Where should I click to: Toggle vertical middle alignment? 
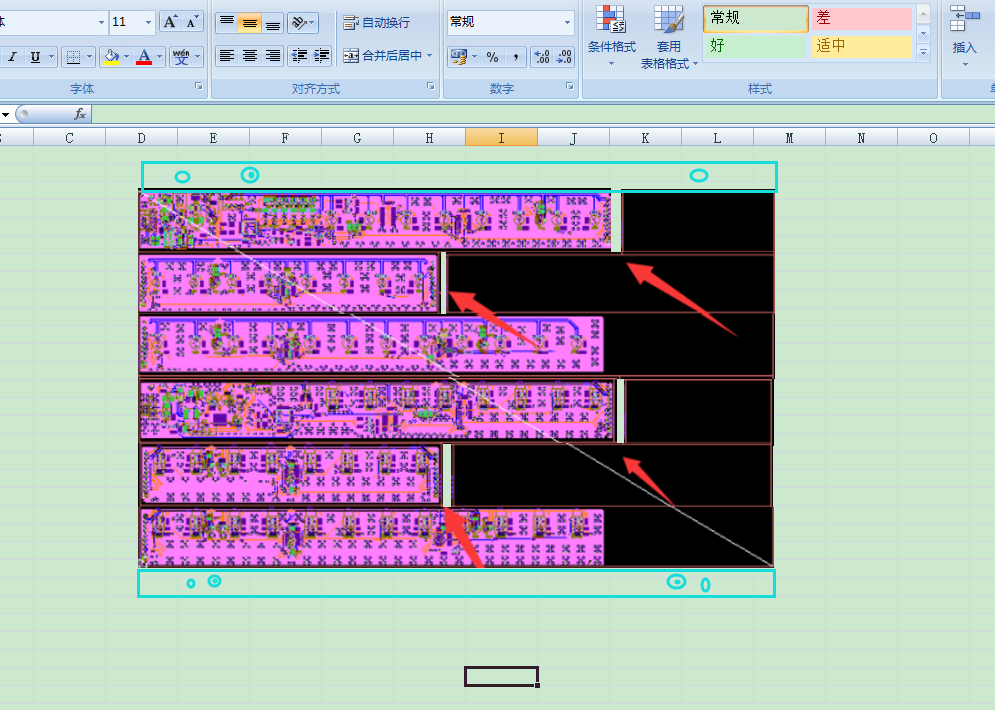(x=250, y=22)
